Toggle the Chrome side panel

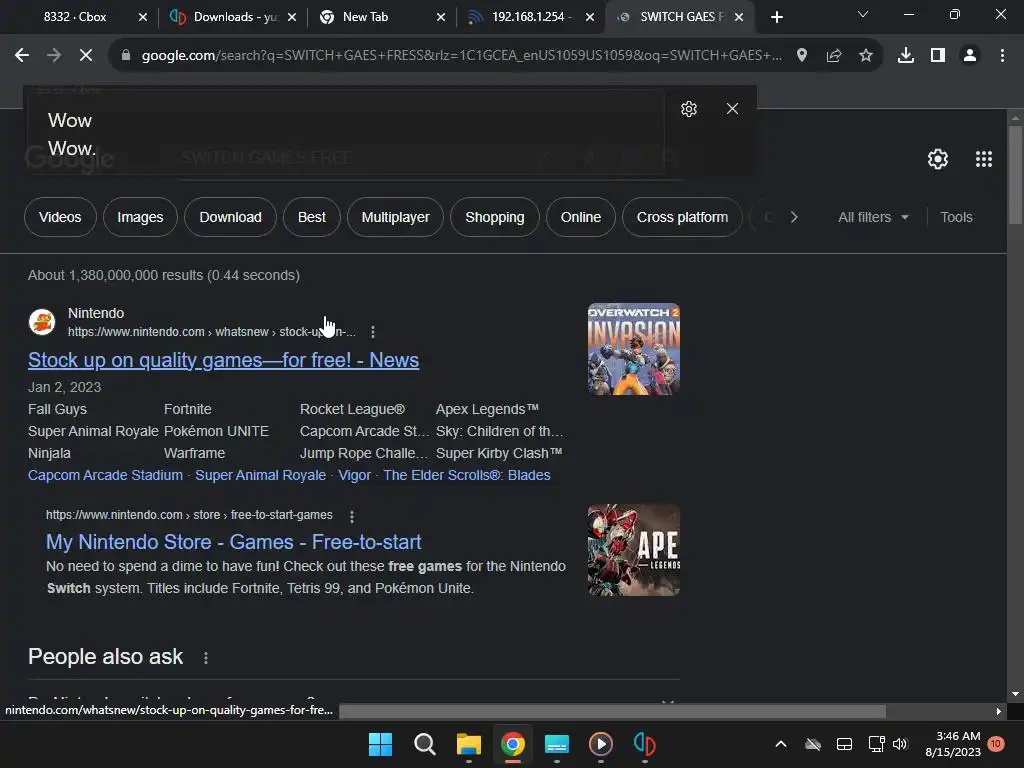click(938, 56)
